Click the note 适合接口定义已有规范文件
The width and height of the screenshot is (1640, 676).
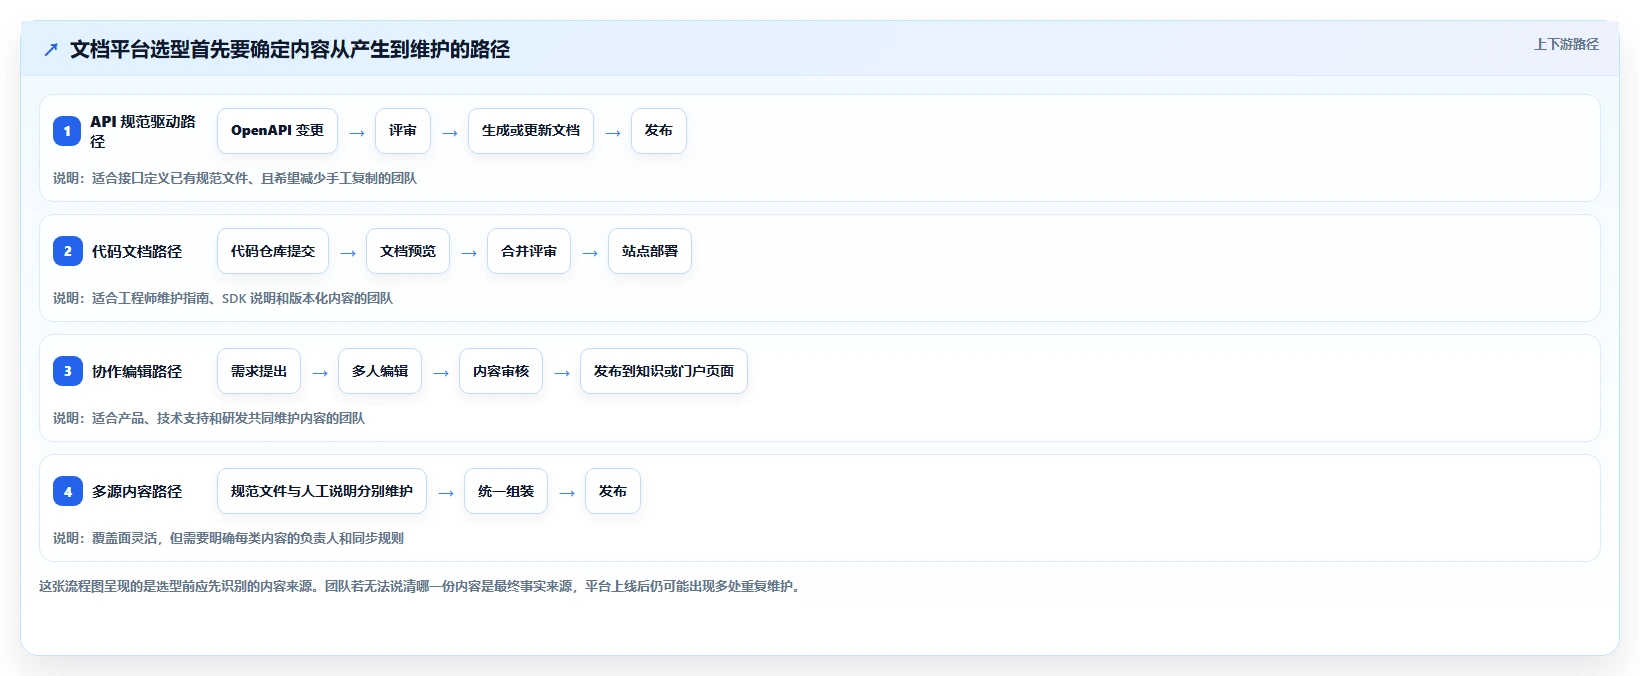[x=235, y=178]
